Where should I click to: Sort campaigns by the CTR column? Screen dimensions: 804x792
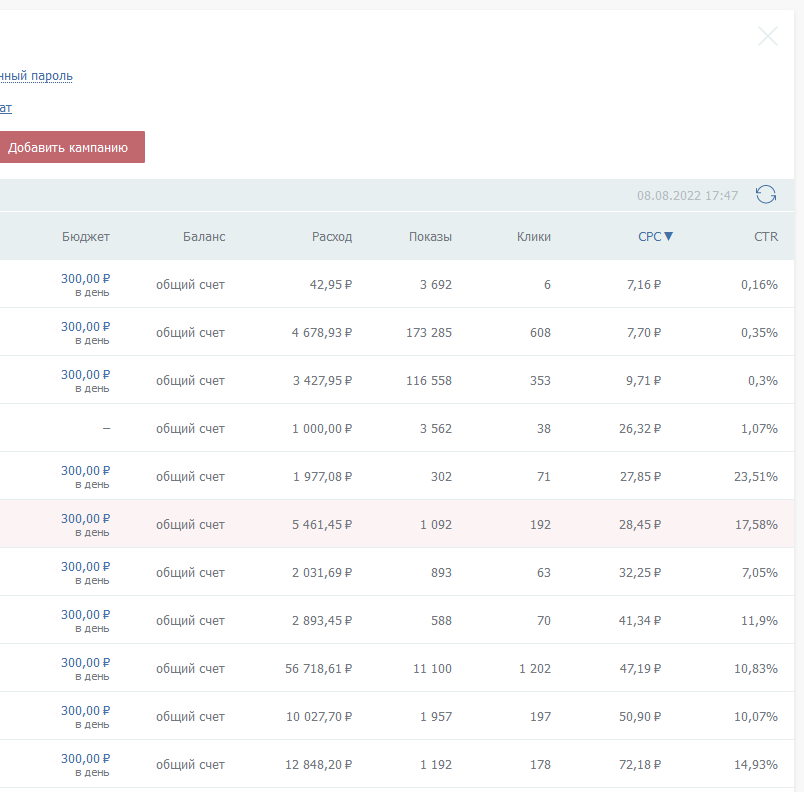click(766, 237)
